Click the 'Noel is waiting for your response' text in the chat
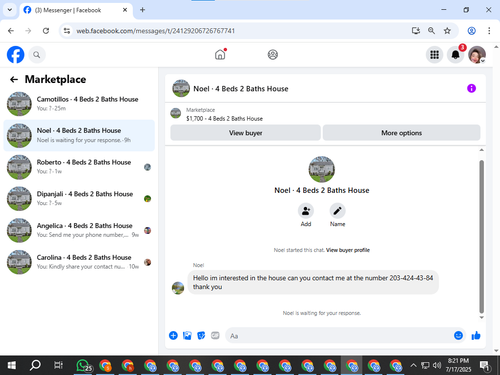This screenshot has width=500, height=375. coord(322,313)
